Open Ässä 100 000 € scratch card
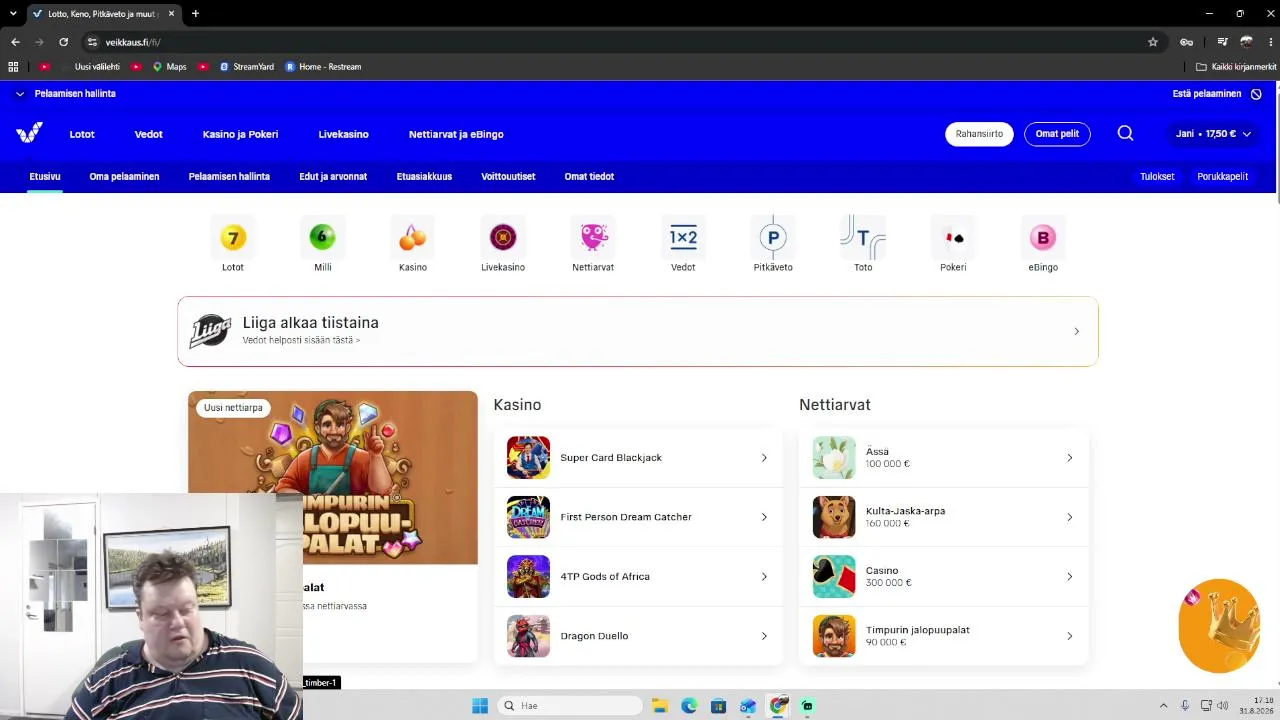Viewport: 1280px width, 720px height. pyautogui.click(x=944, y=458)
